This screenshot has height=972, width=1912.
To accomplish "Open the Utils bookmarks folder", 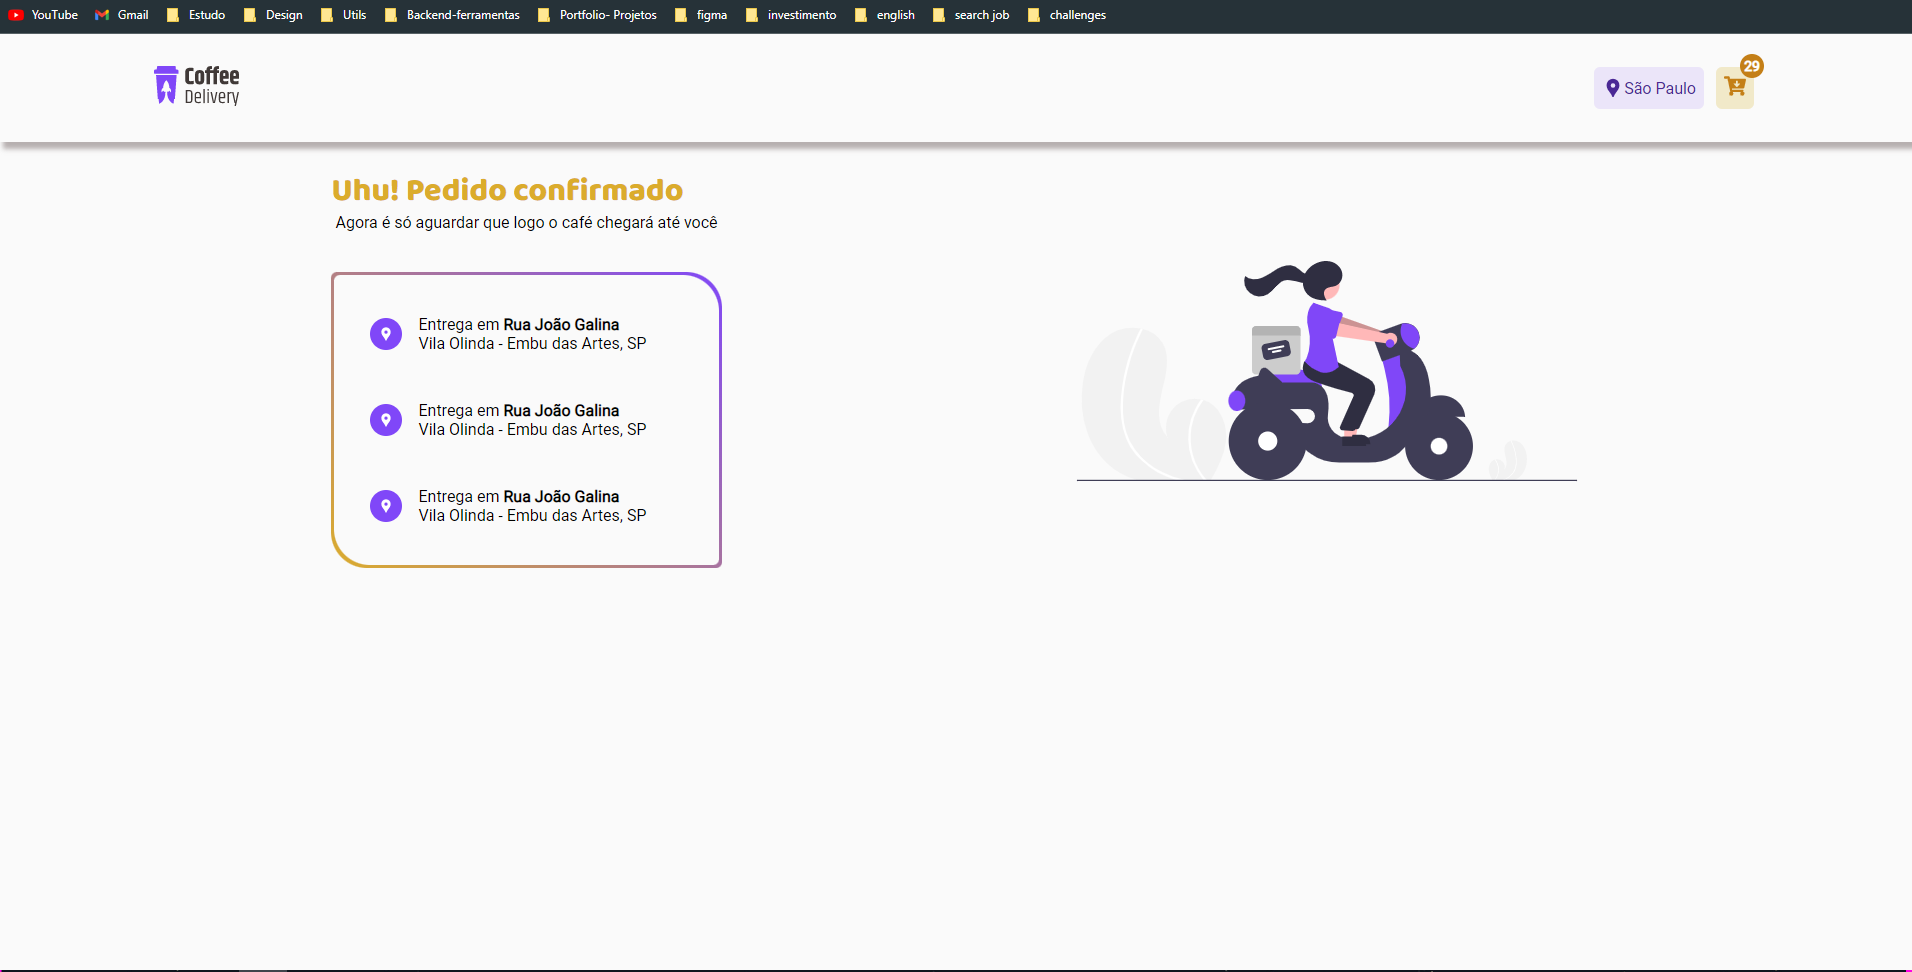I will coord(343,15).
